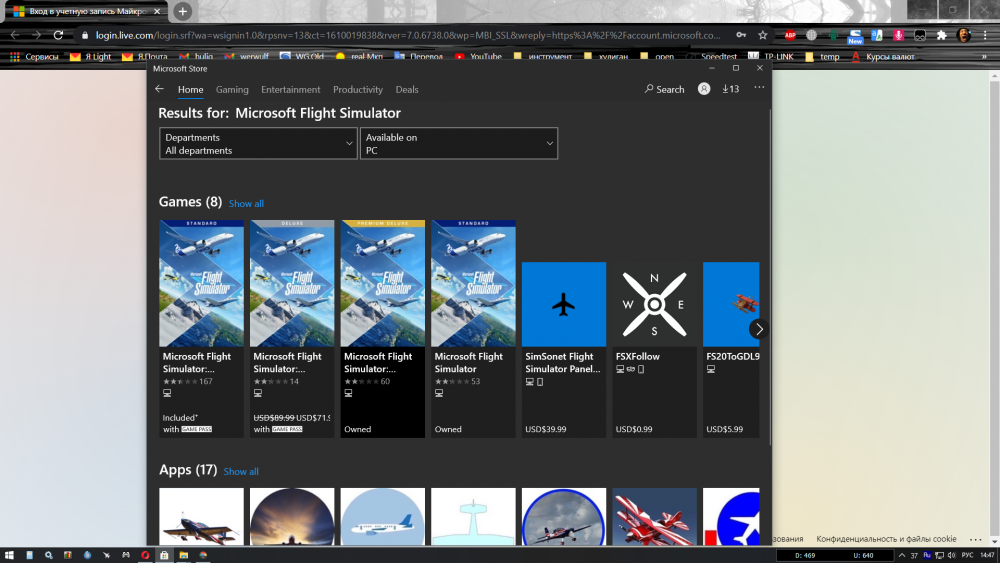Switch to the Entertainment tab

pos(291,89)
